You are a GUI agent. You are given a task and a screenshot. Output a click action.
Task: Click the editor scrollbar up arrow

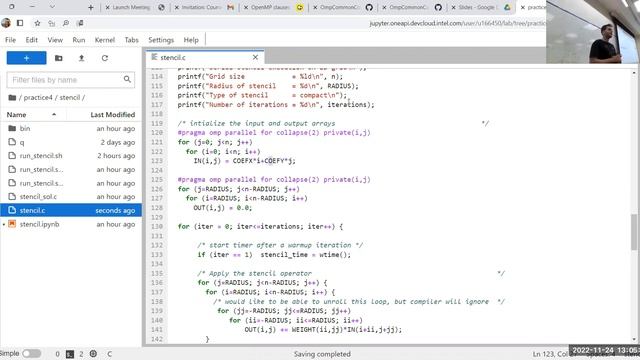coord(634,73)
